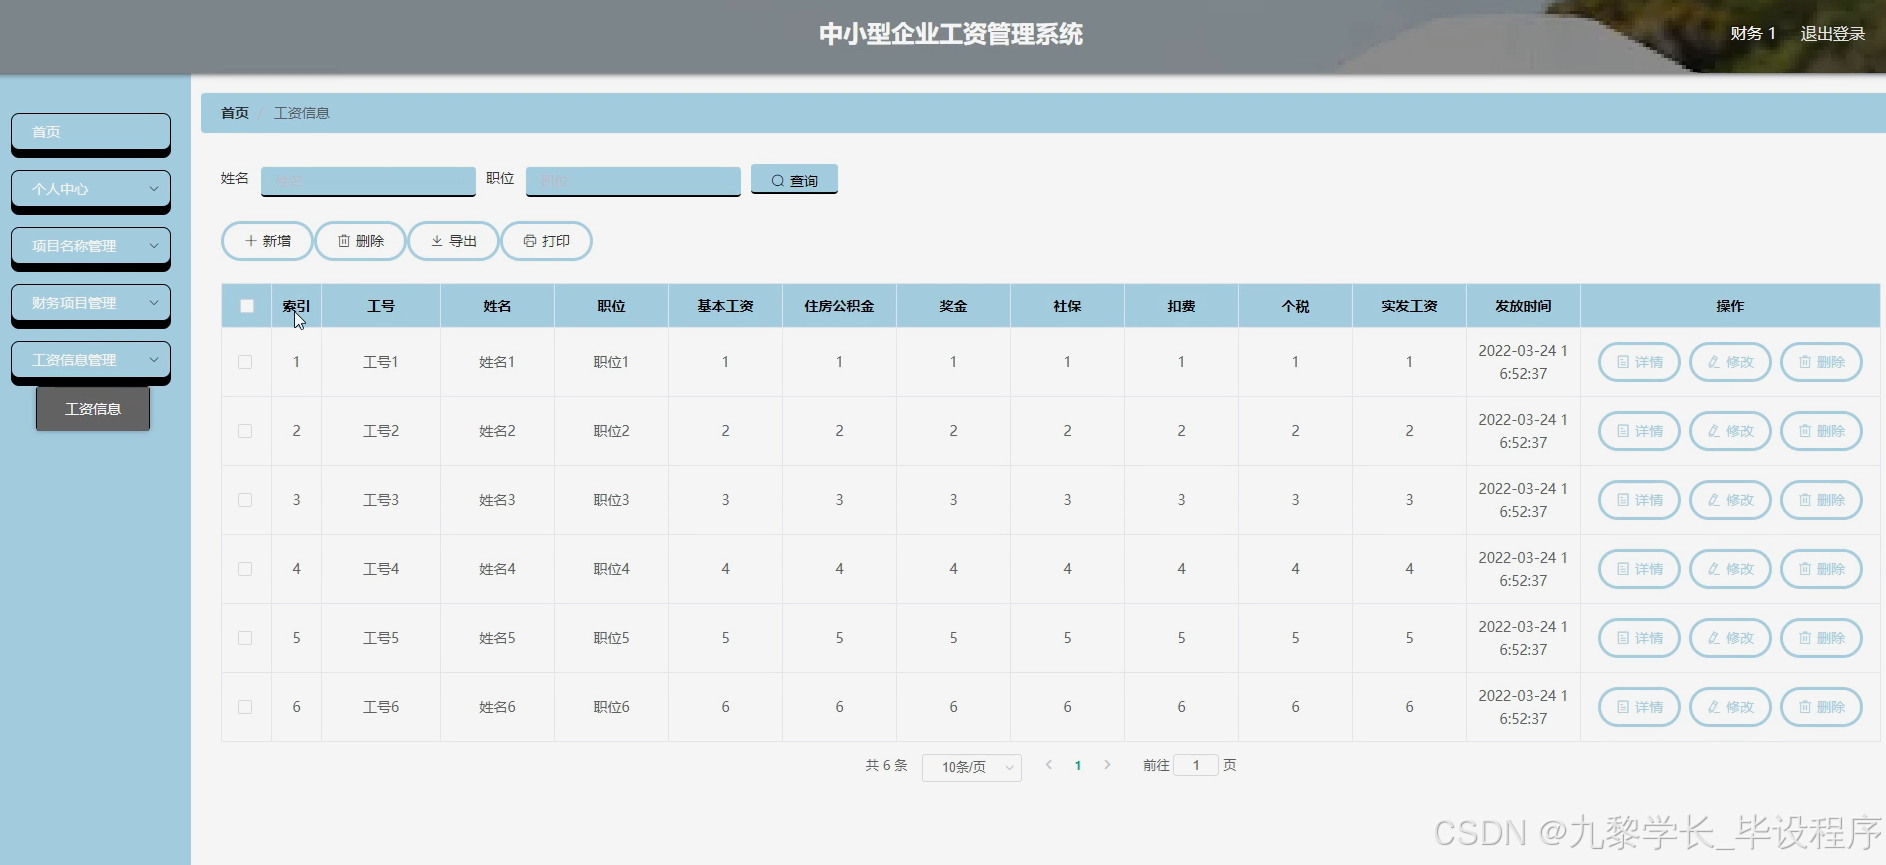Go to the next page arrow
1886x865 pixels.
pyautogui.click(x=1107, y=765)
